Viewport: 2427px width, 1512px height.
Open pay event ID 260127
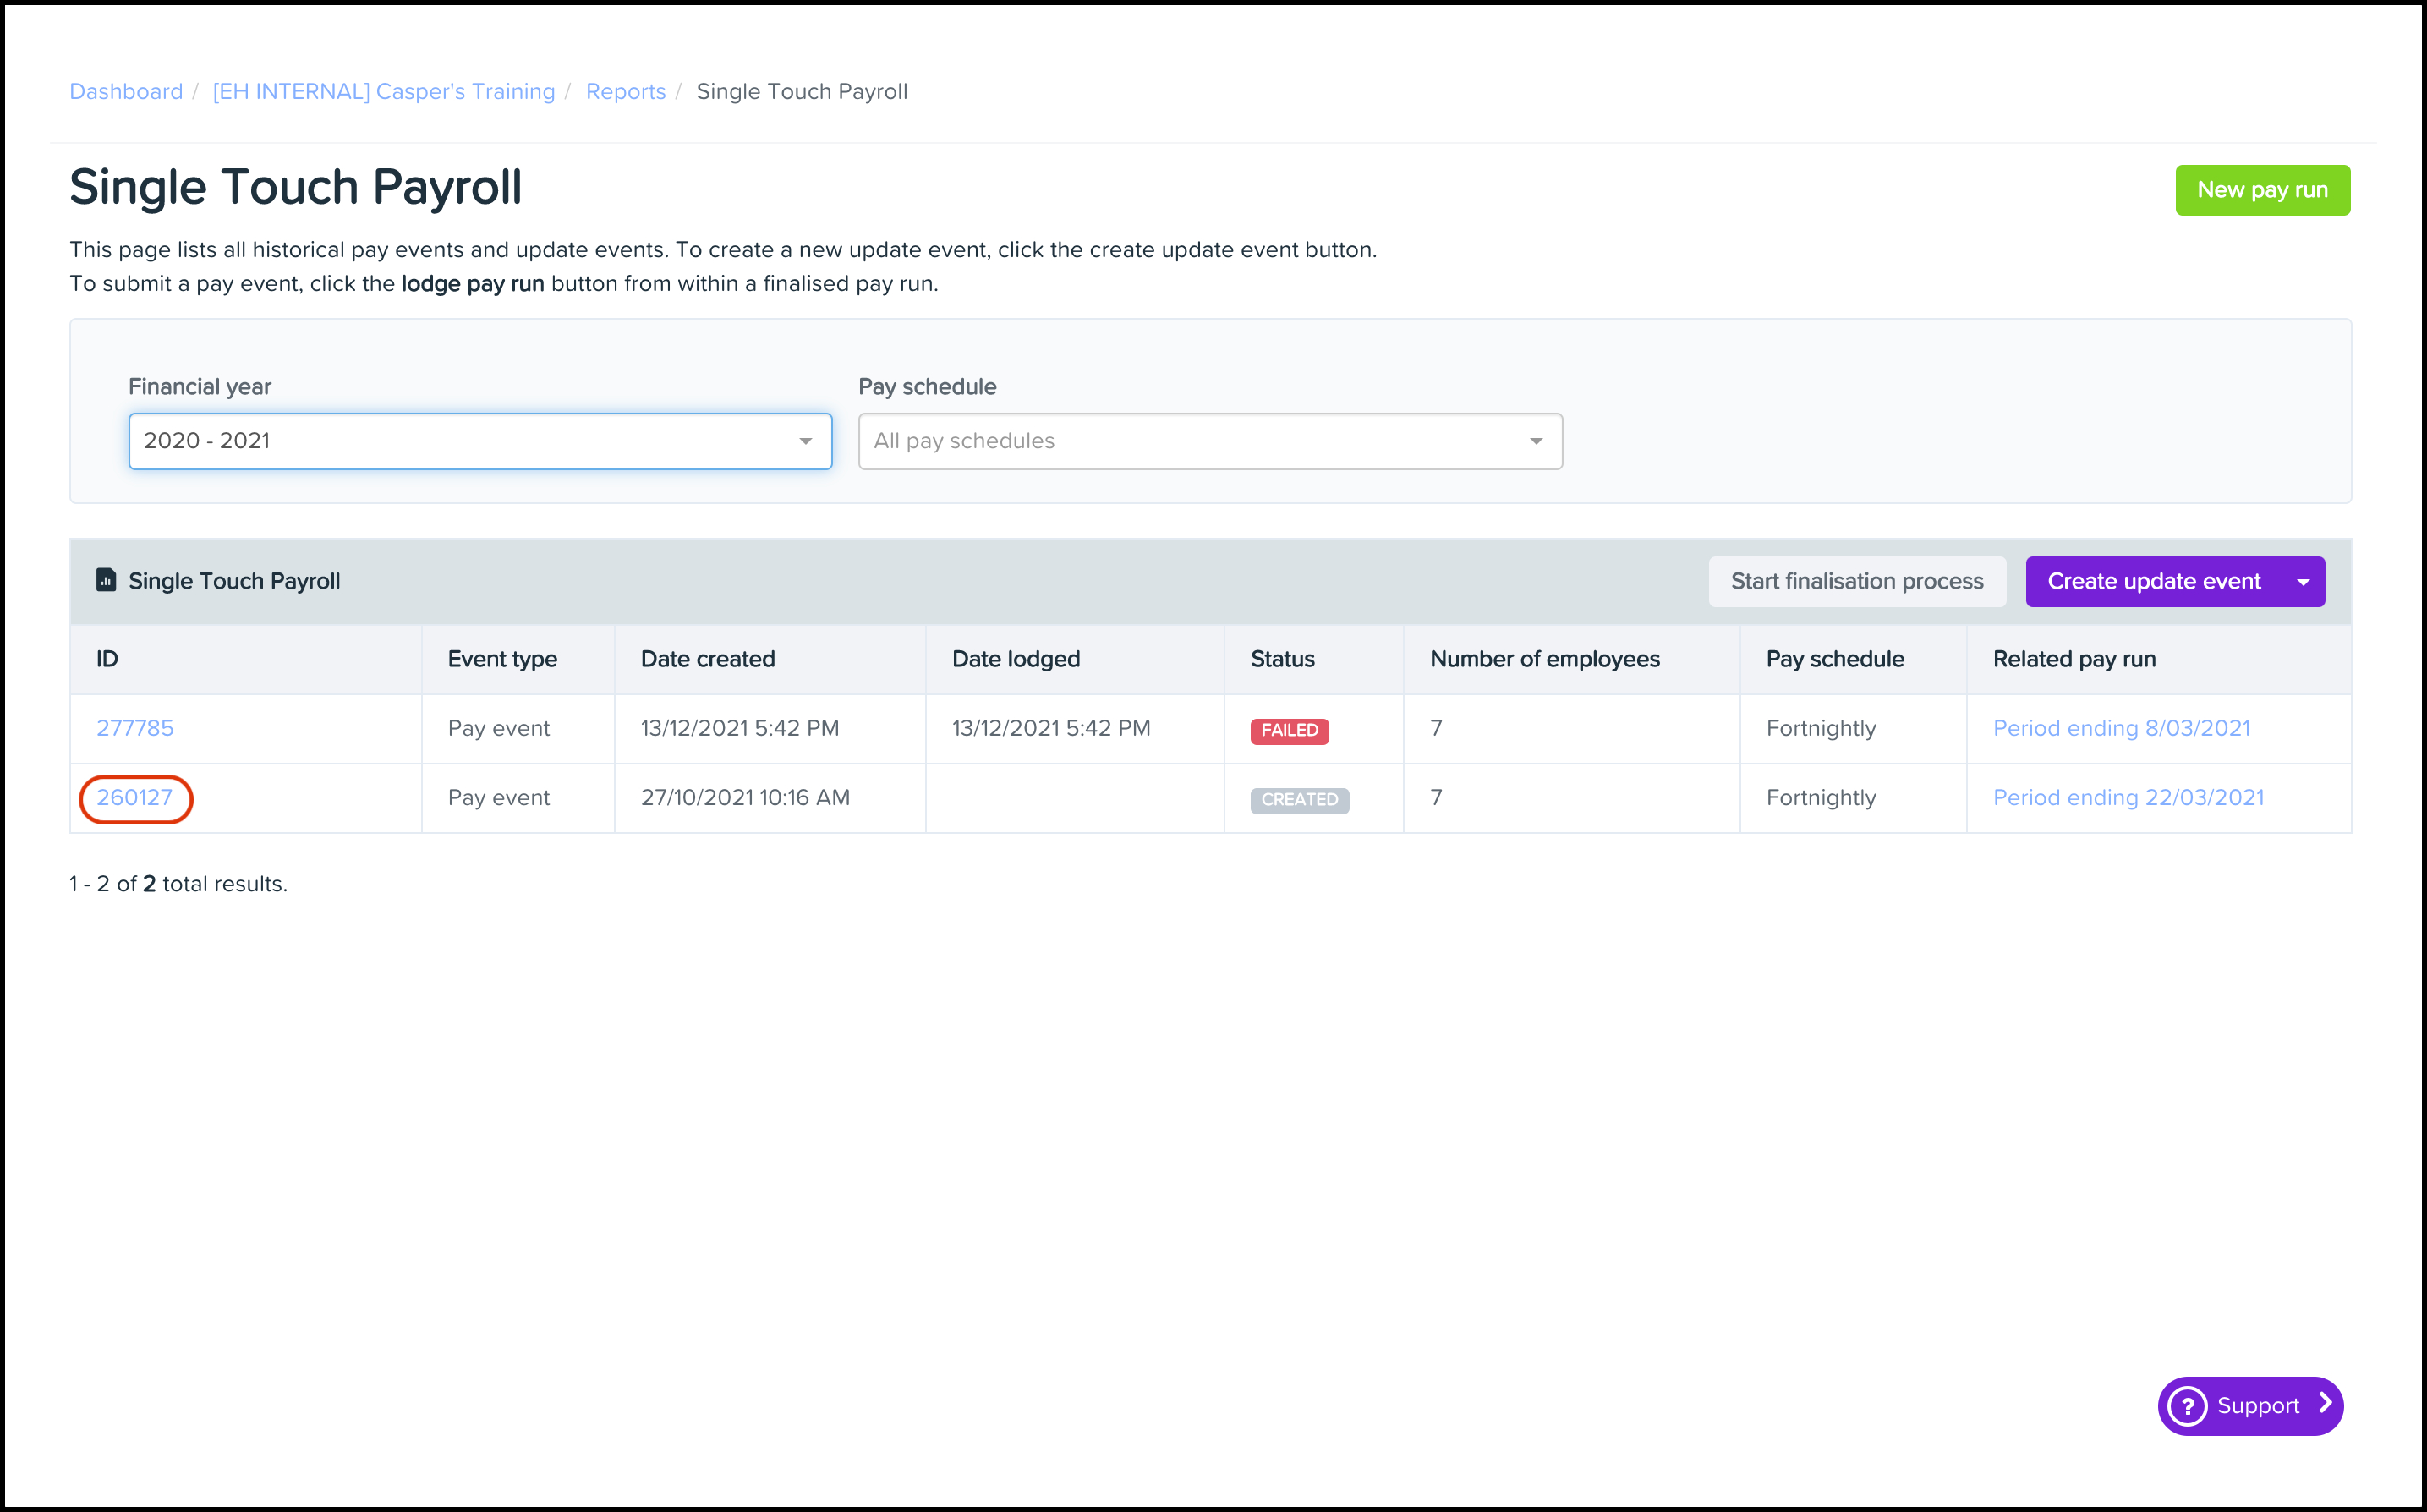coord(135,798)
